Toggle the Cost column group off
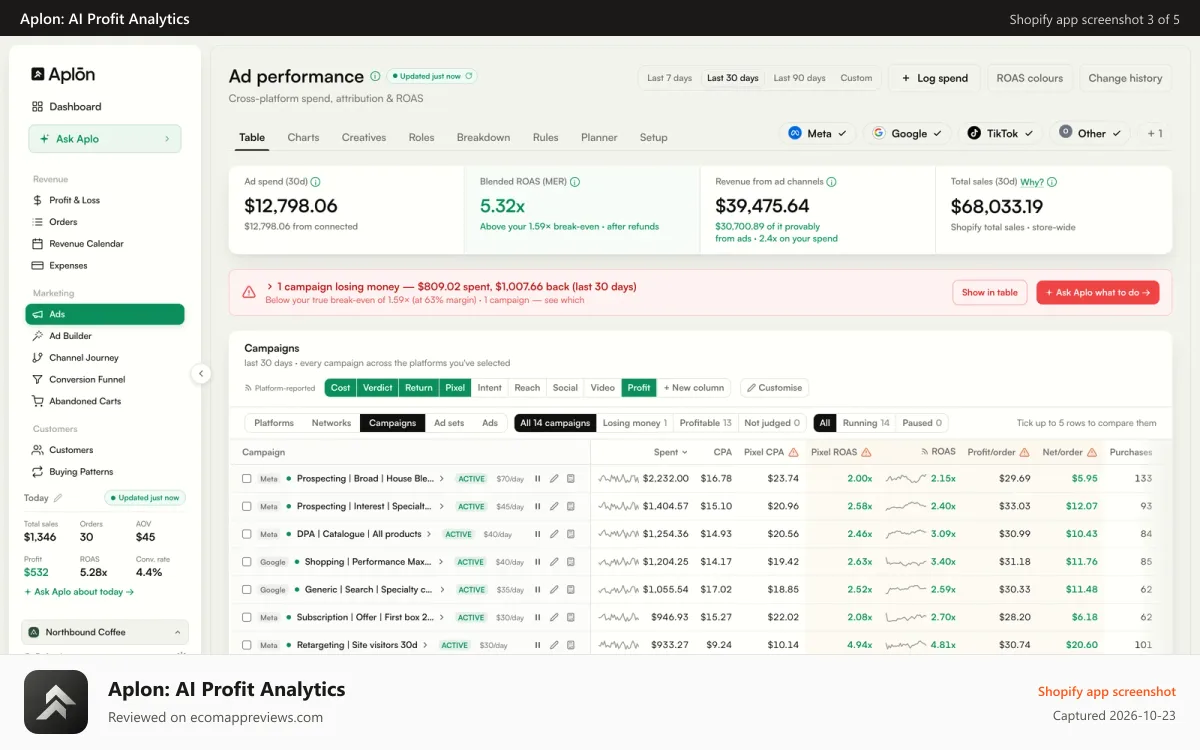 click(x=341, y=388)
